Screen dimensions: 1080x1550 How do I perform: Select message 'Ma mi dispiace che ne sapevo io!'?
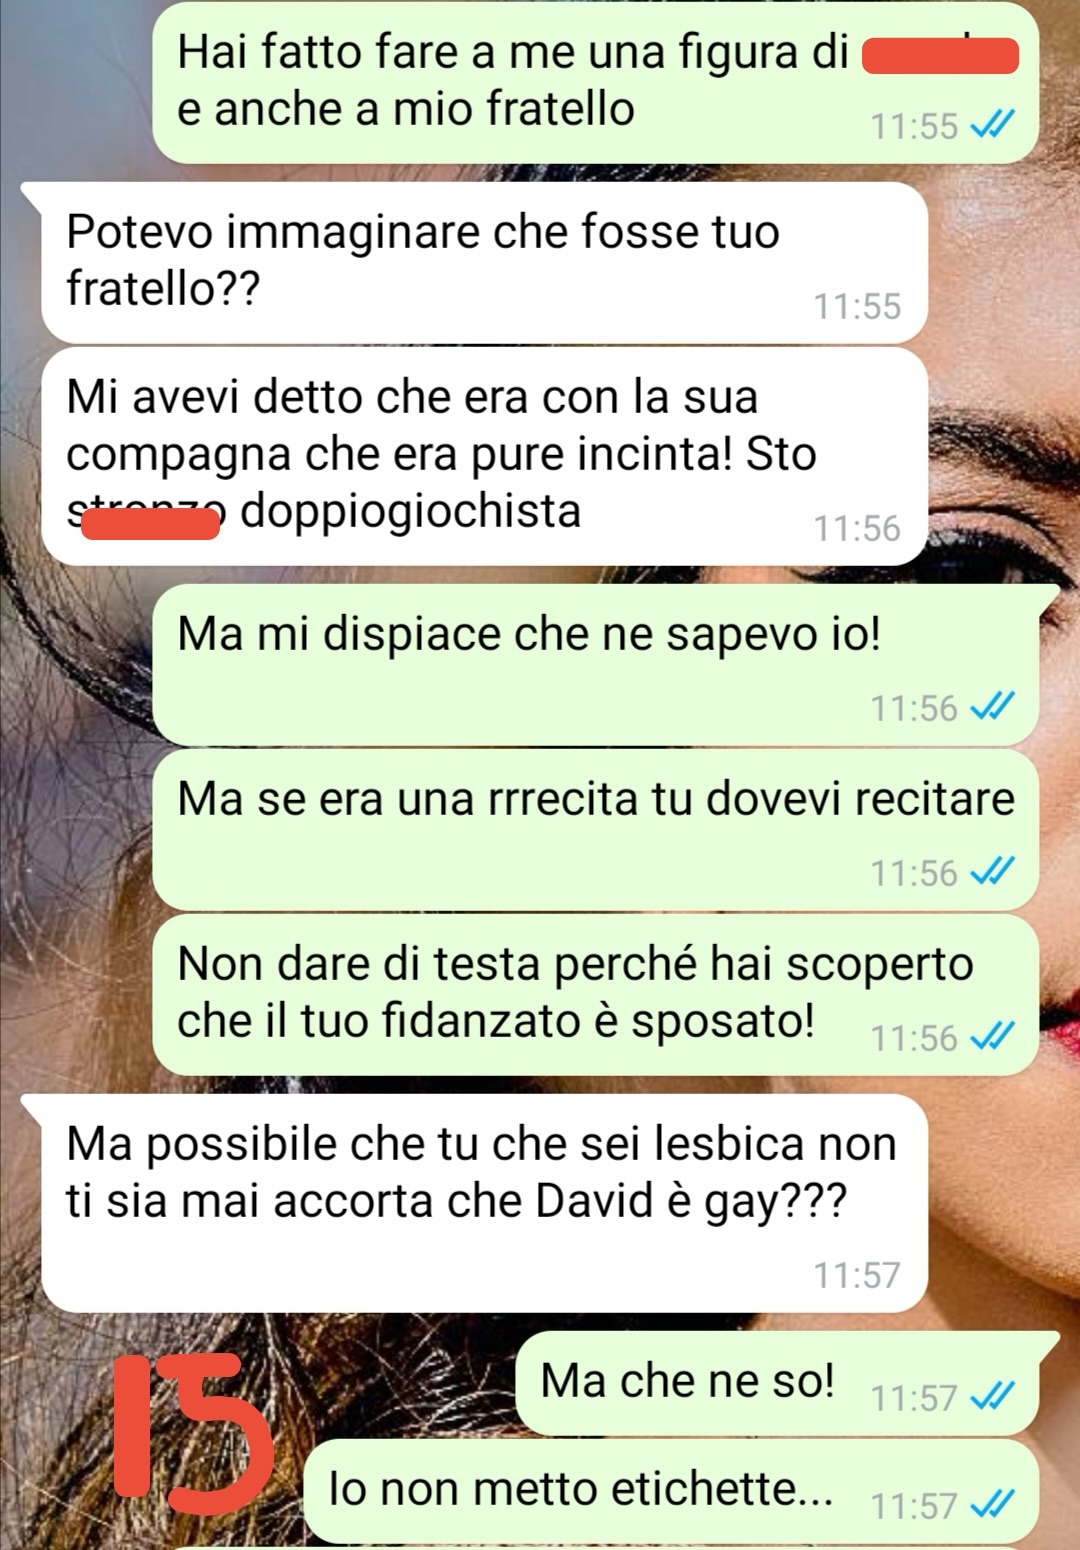[596, 665]
